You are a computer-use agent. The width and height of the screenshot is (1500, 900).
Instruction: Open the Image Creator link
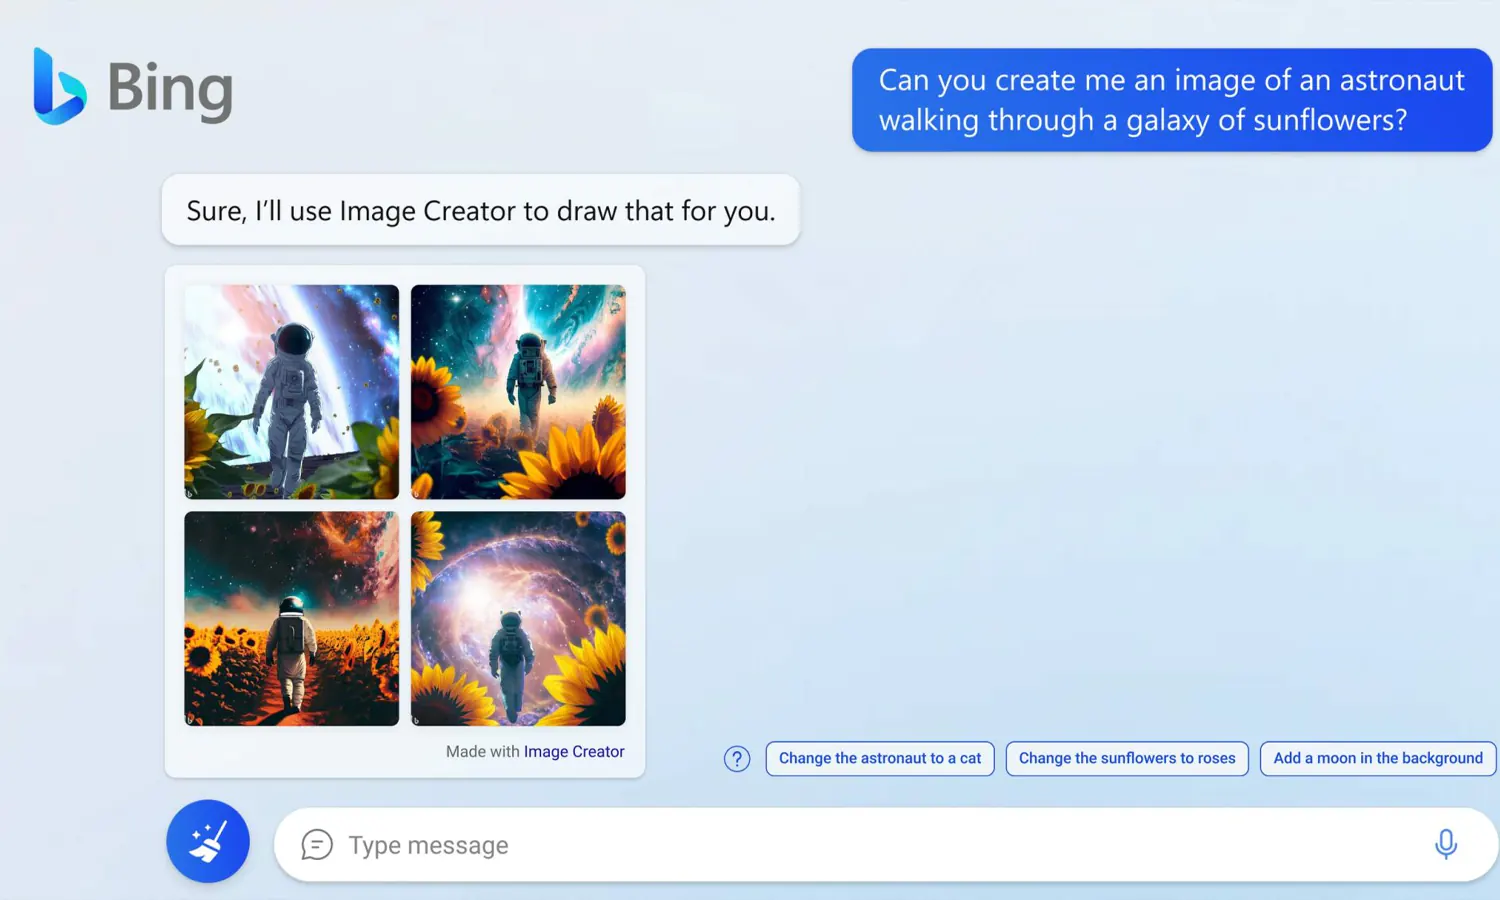click(x=574, y=752)
